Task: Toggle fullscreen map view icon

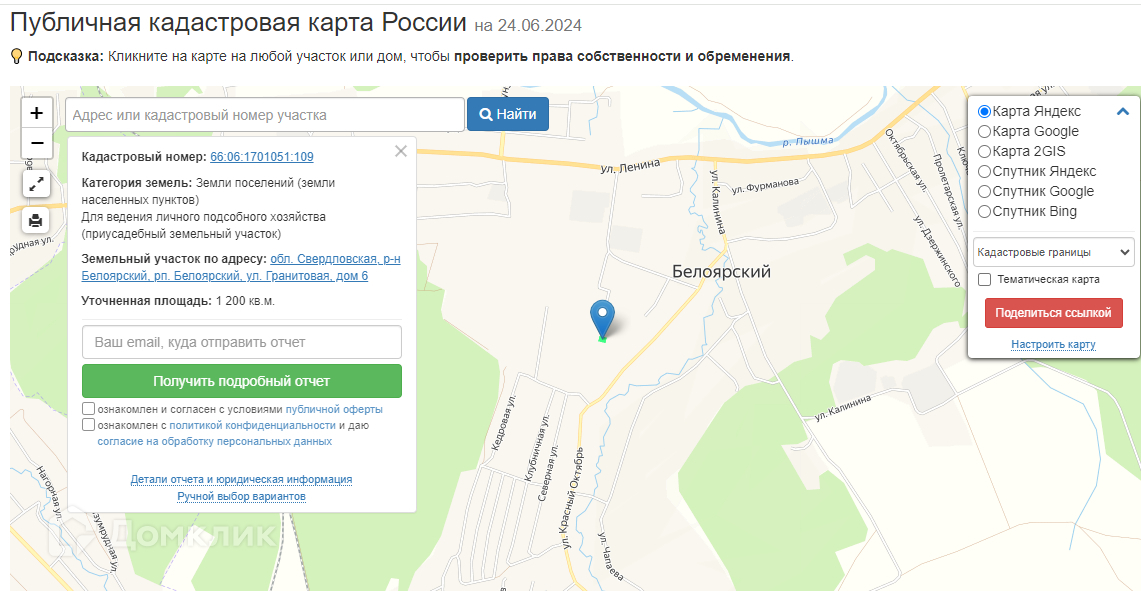Action: point(36,184)
